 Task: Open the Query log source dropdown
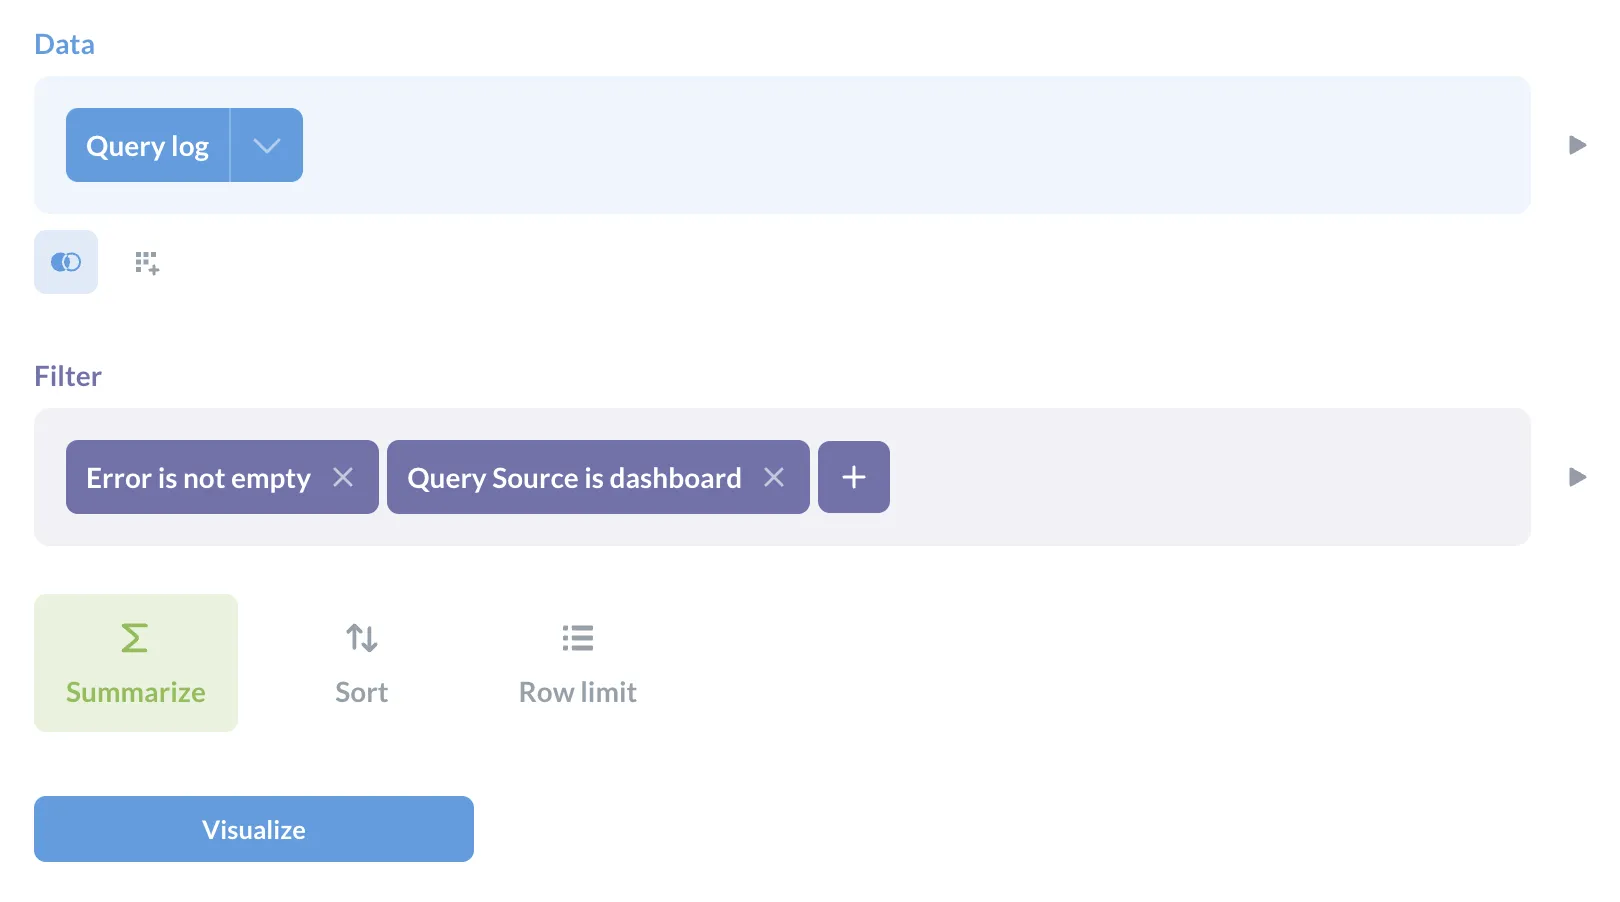click(x=266, y=144)
